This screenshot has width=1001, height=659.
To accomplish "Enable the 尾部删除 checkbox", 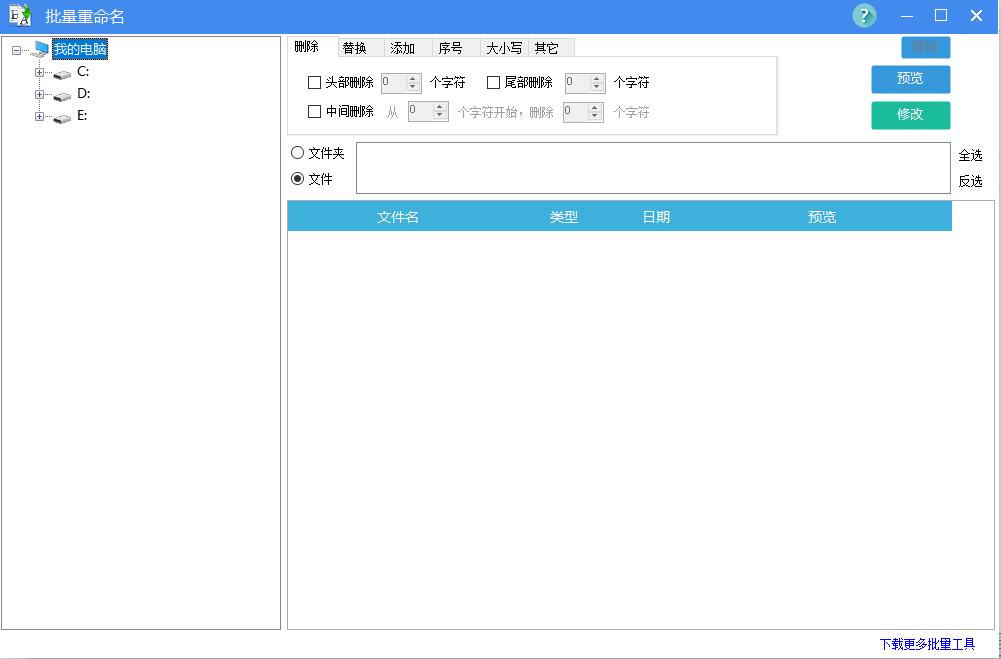I will click(493, 82).
